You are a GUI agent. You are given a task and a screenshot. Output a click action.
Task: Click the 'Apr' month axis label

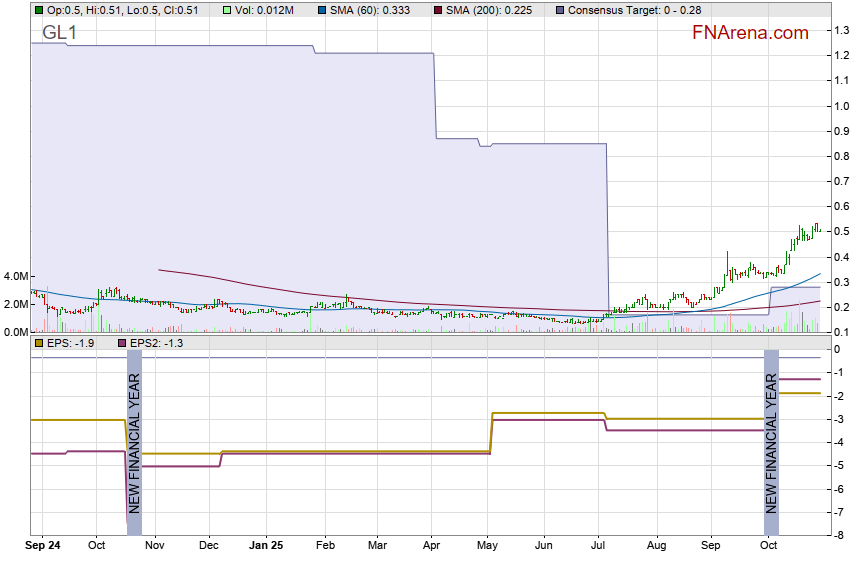(432, 546)
